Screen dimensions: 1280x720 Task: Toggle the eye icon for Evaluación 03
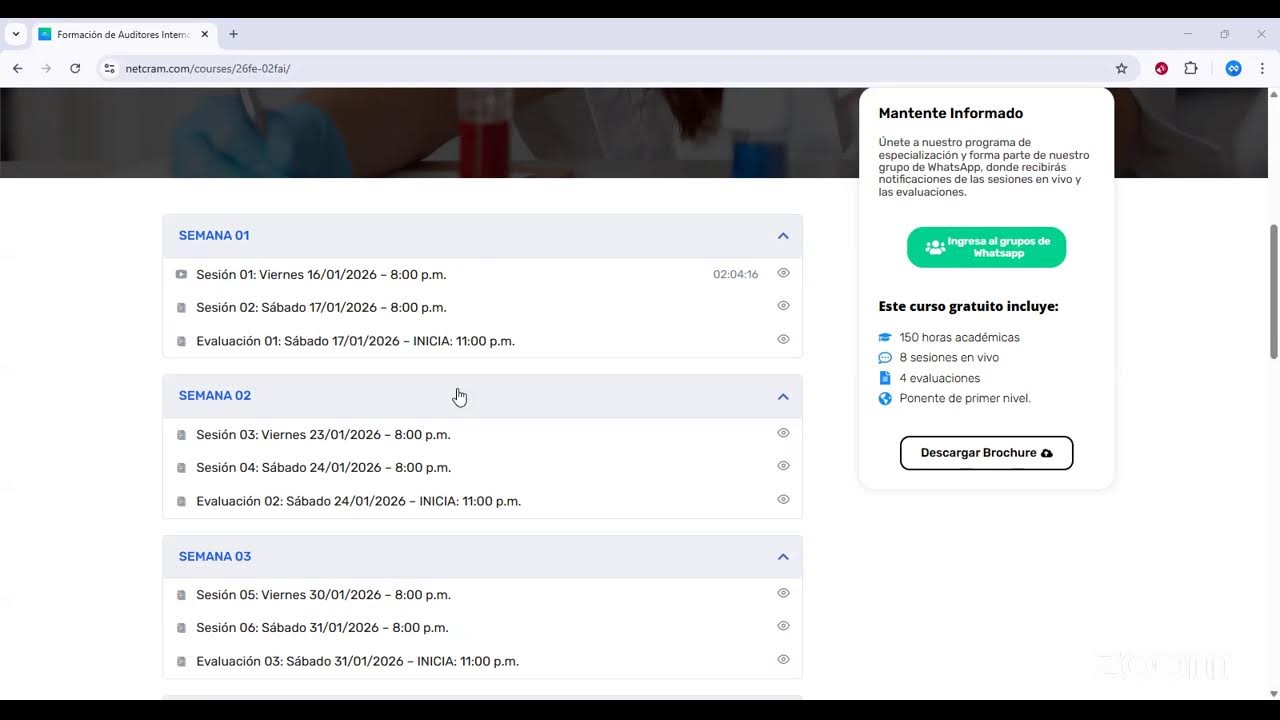pyautogui.click(x=784, y=659)
